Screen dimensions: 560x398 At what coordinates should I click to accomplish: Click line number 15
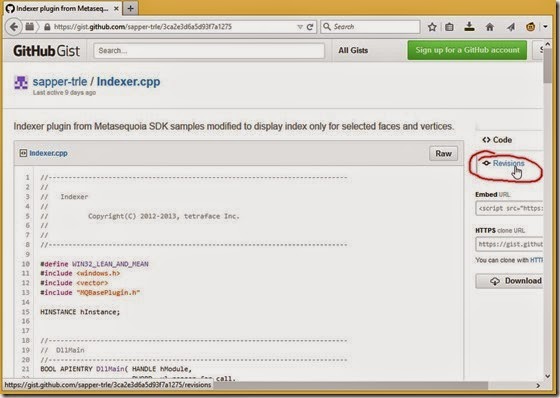pos(25,312)
